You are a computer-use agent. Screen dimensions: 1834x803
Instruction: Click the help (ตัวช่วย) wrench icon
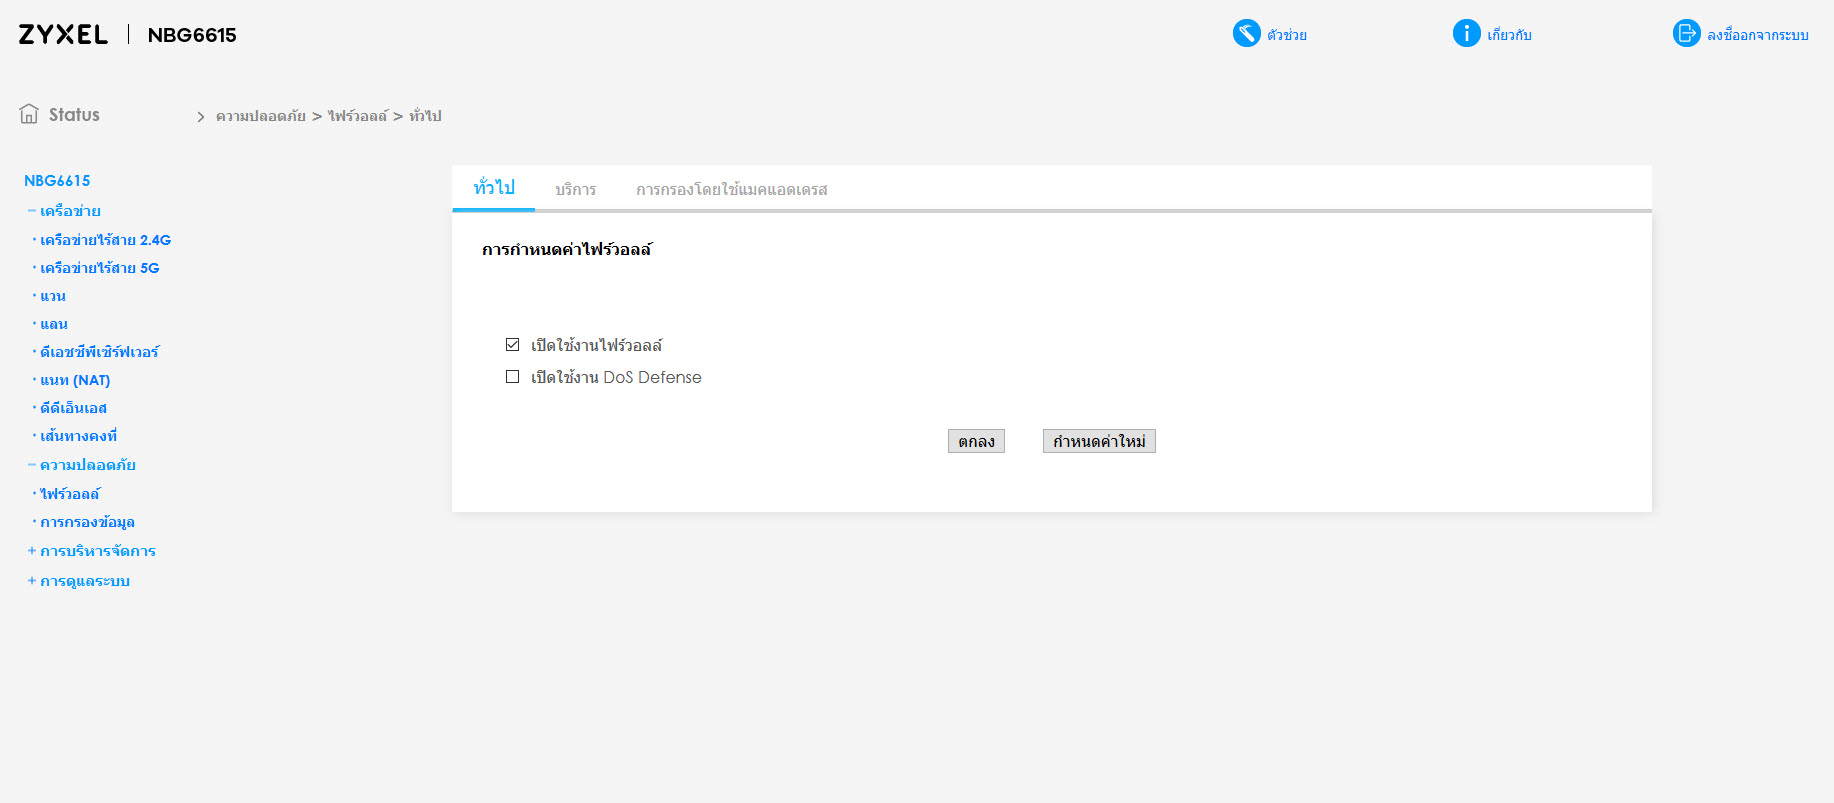(1246, 34)
